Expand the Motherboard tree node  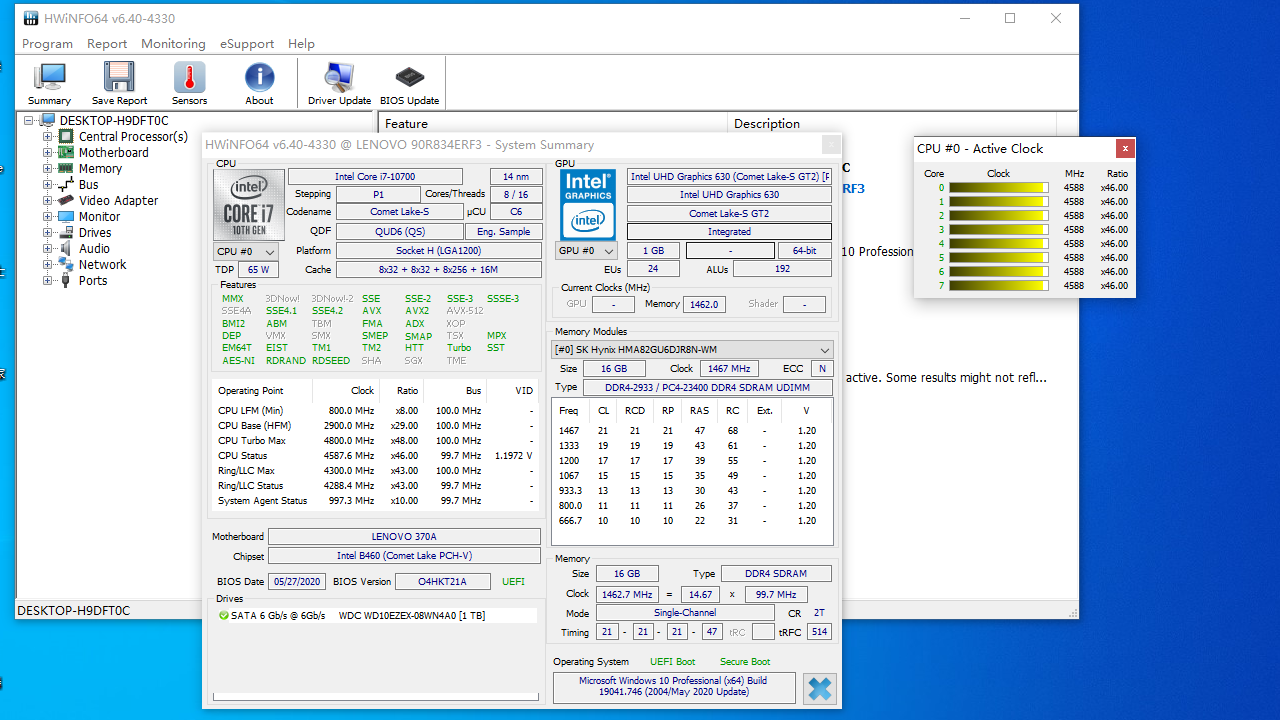[47, 153]
